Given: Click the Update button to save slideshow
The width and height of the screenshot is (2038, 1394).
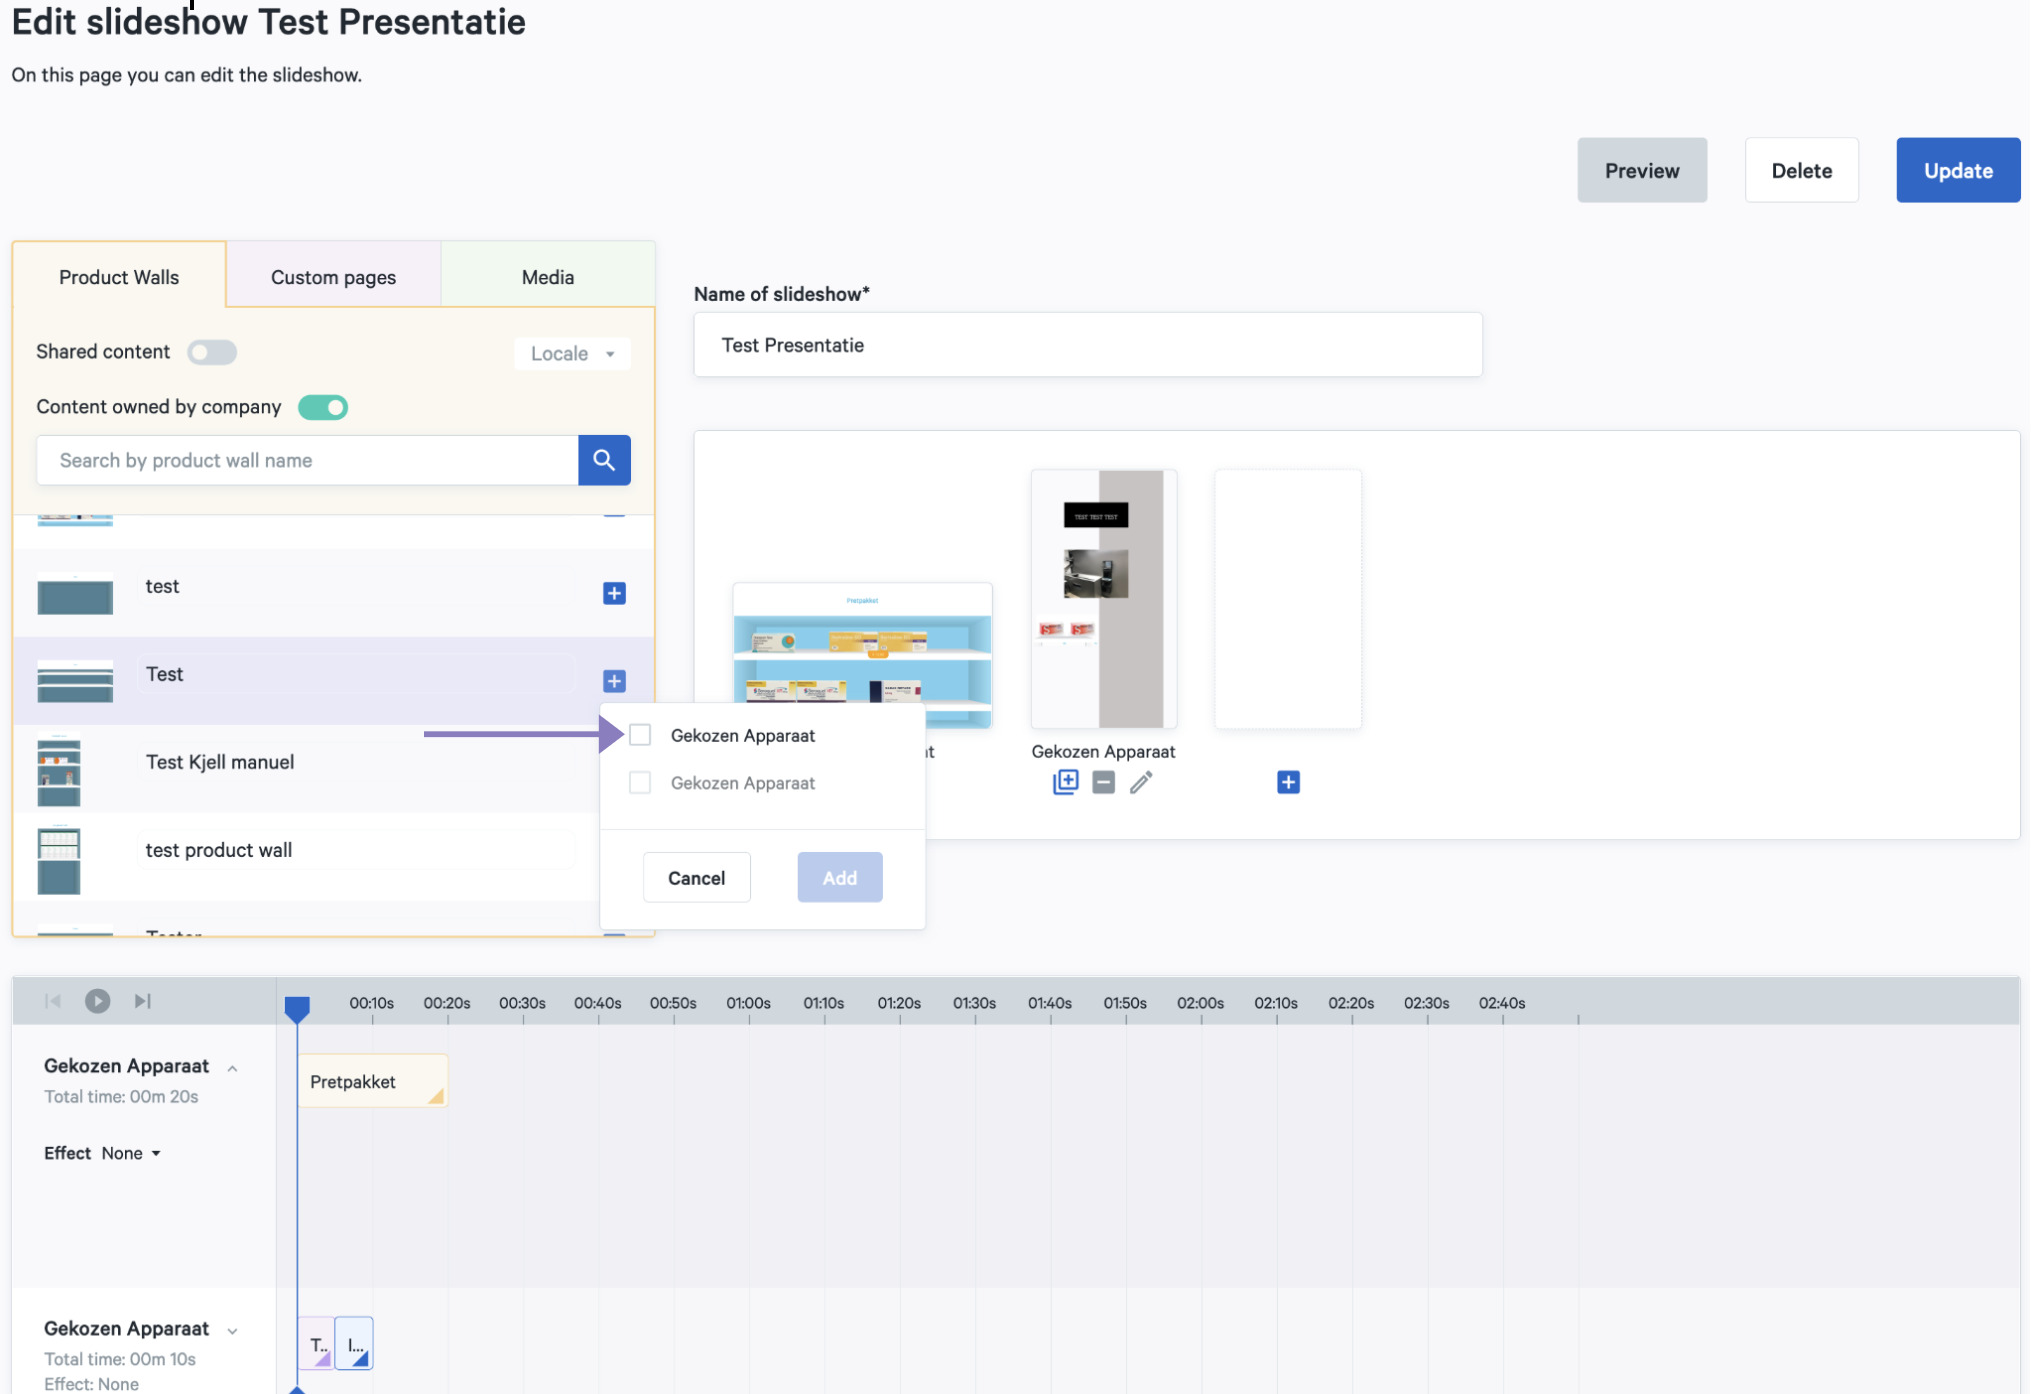Looking at the screenshot, I should coord(1957,167).
